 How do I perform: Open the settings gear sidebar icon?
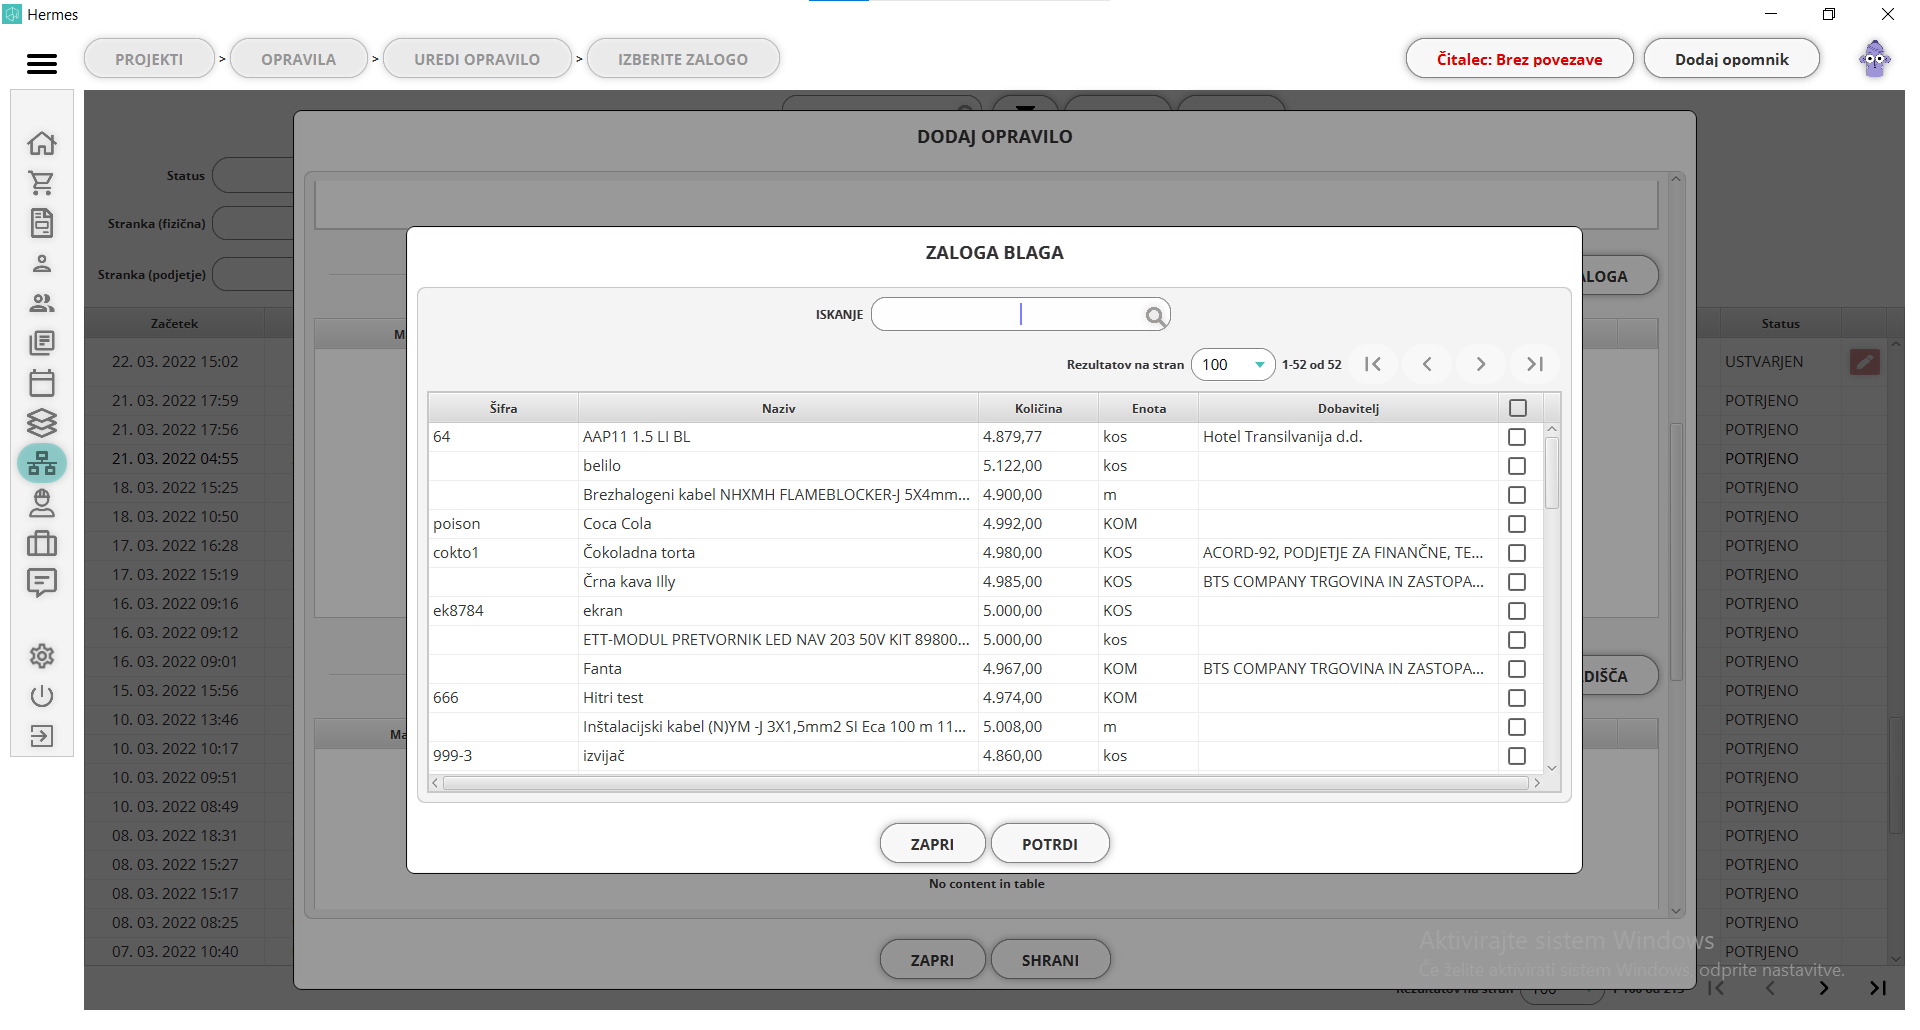42,656
